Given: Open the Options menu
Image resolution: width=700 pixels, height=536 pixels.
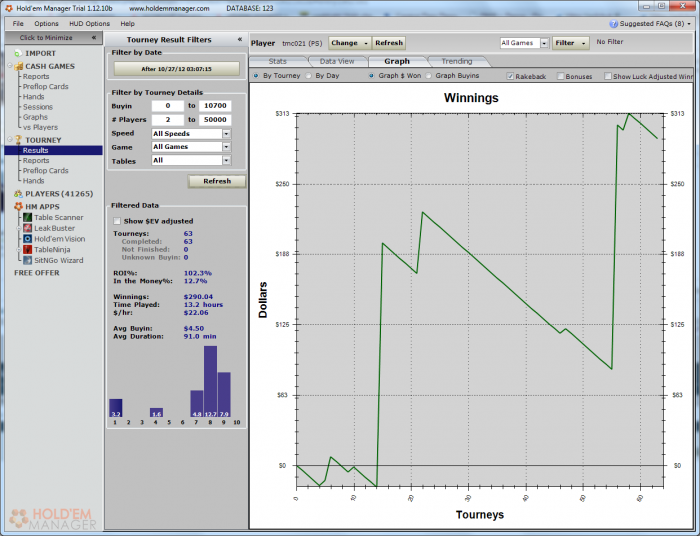Looking at the screenshot, I should (x=46, y=24).
